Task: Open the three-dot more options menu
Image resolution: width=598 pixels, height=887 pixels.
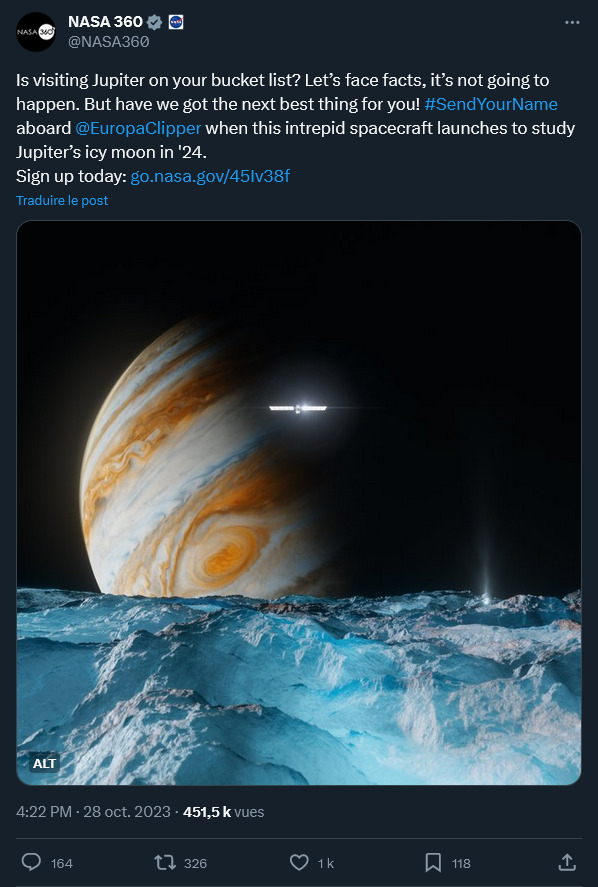Action: (572, 23)
